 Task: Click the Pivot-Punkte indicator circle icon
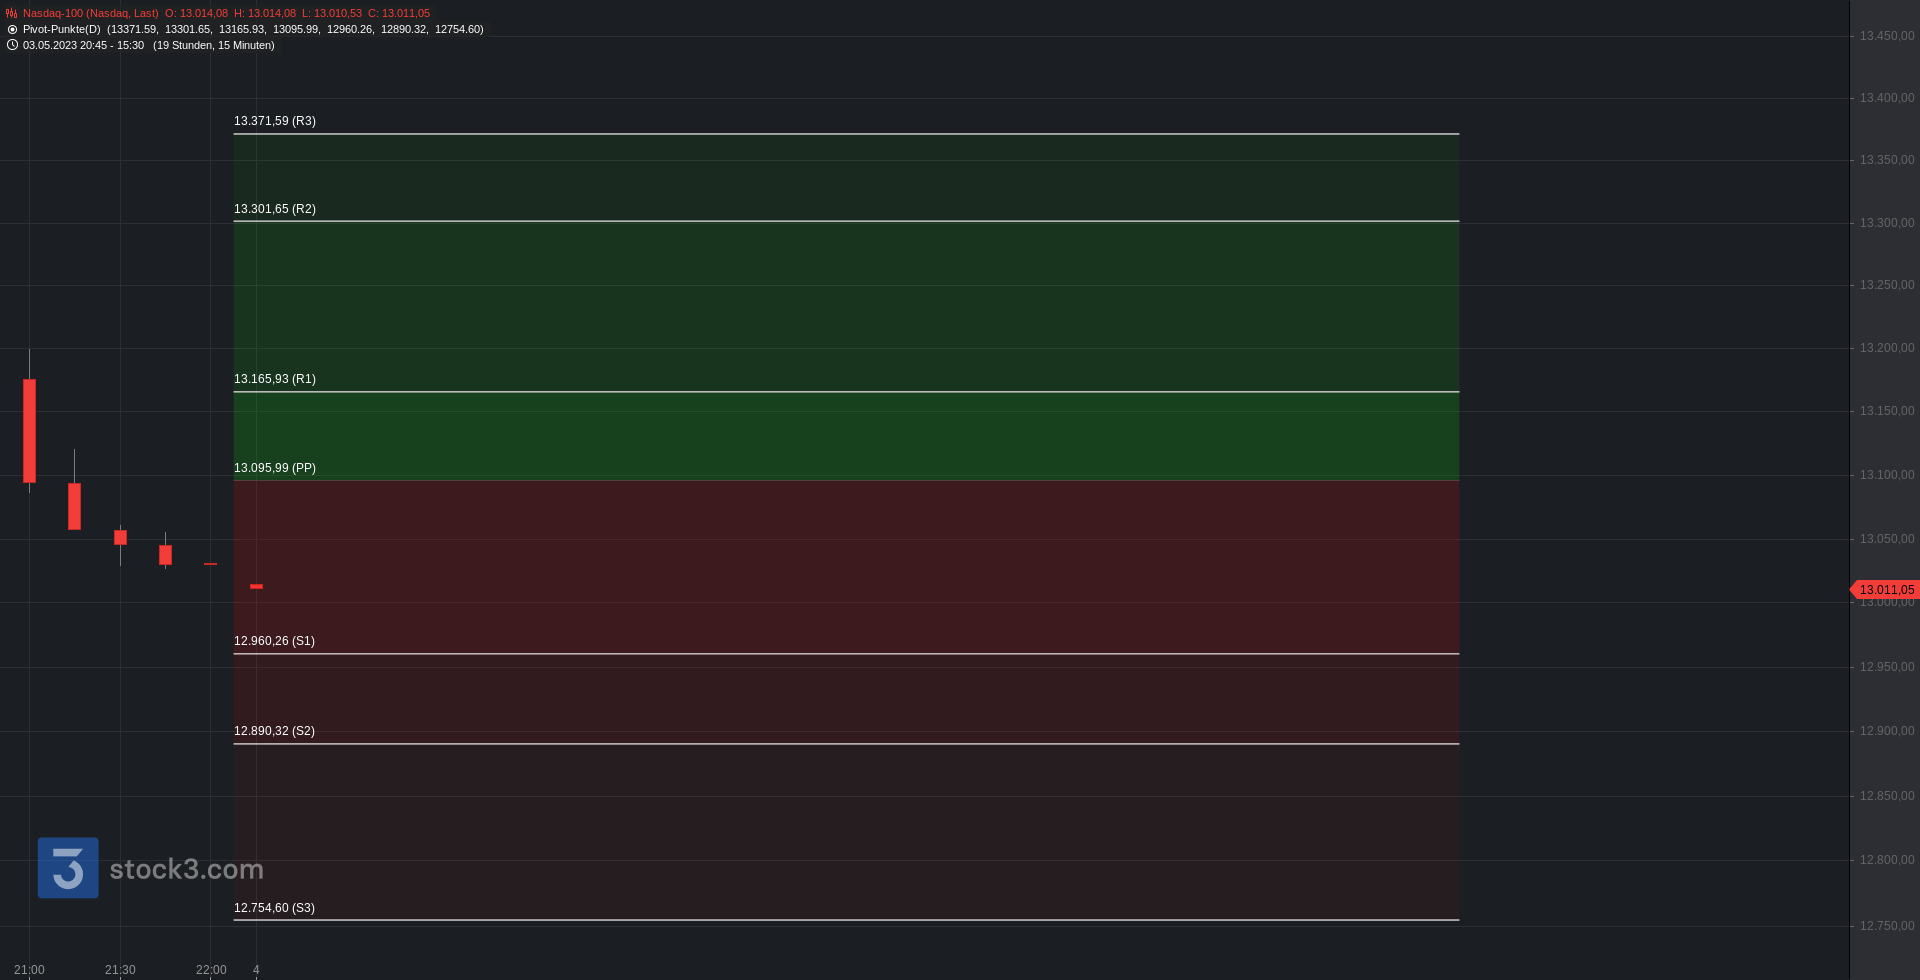coord(12,29)
